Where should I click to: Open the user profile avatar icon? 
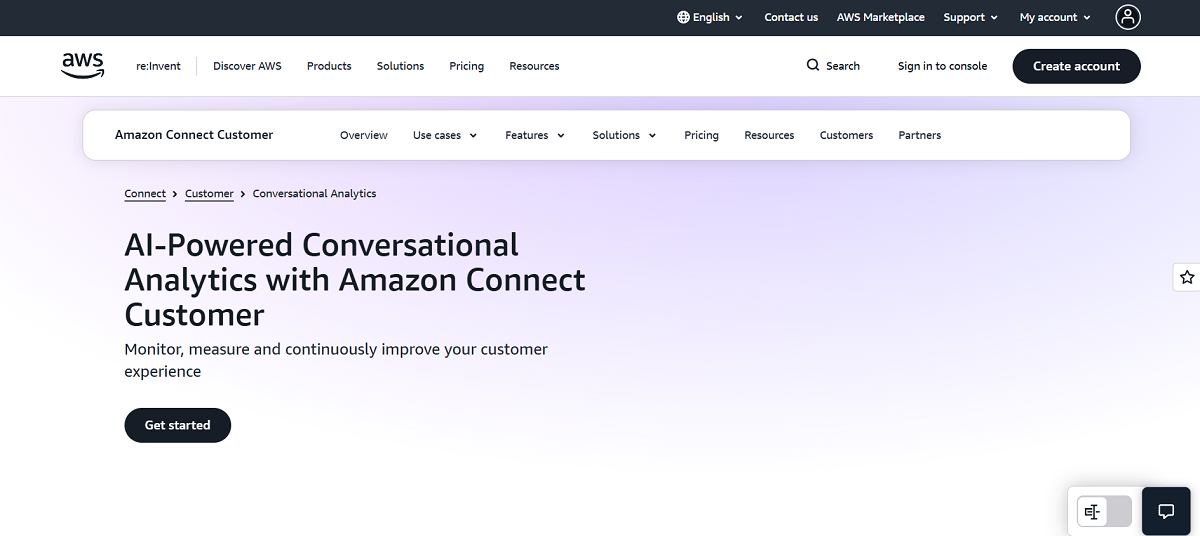(1128, 17)
